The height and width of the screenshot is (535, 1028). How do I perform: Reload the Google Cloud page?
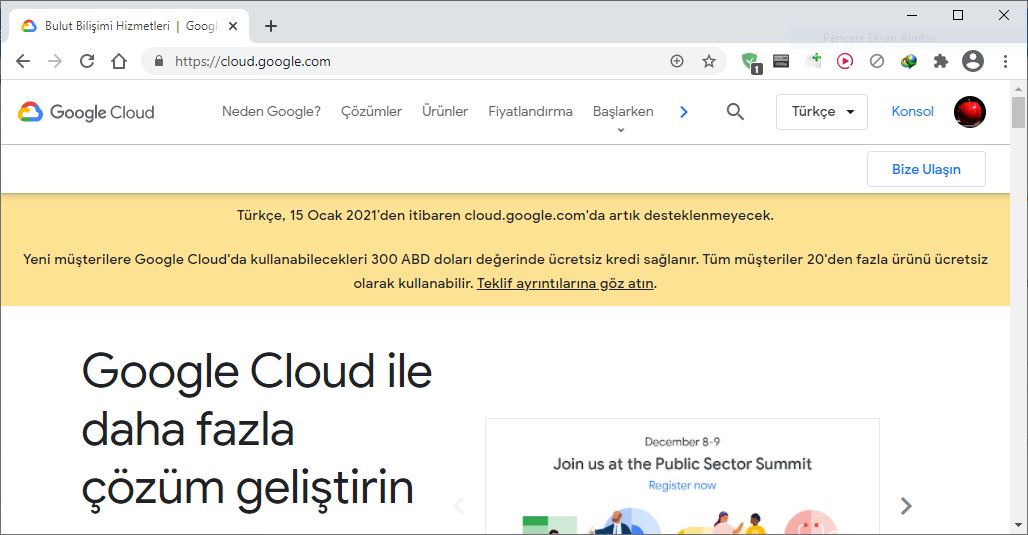point(87,61)
